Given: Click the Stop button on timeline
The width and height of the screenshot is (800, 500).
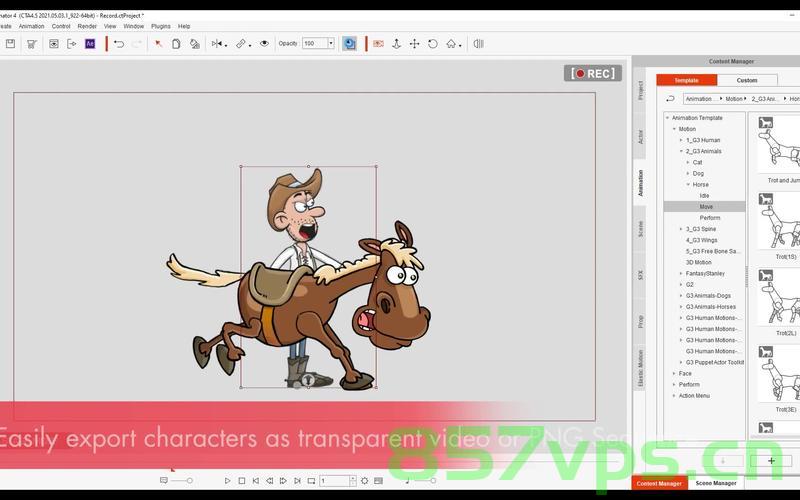Looking at the screenshot, I should (x=242, y=481).
